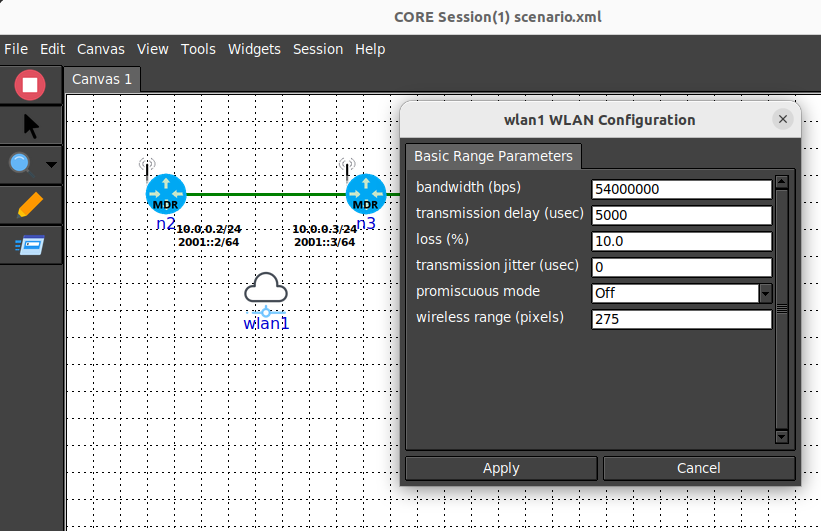Close the wlan1 WLAN Configuration dialog
Screen dimensions: 821x531
(783, 119)
